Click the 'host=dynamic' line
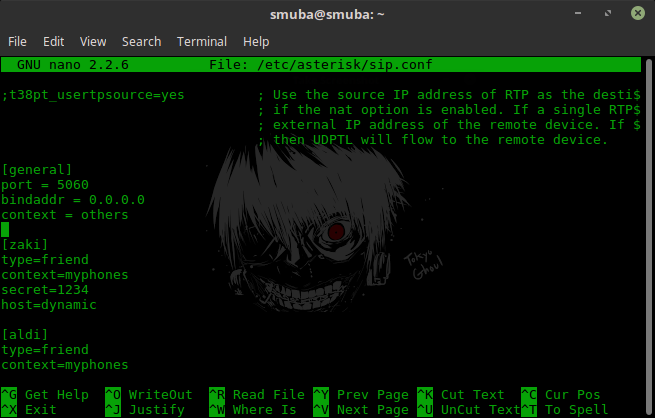This screenshot has width=655, height=418. (49, 304)
